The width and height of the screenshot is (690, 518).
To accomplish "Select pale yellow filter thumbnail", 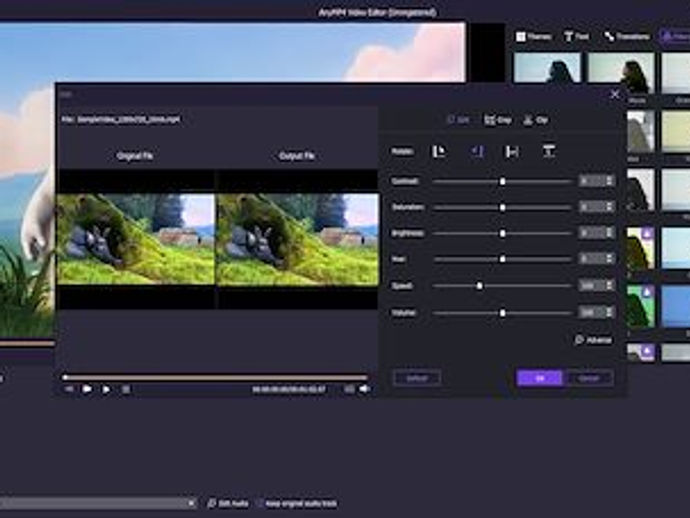I will click(x=676, y=131).
